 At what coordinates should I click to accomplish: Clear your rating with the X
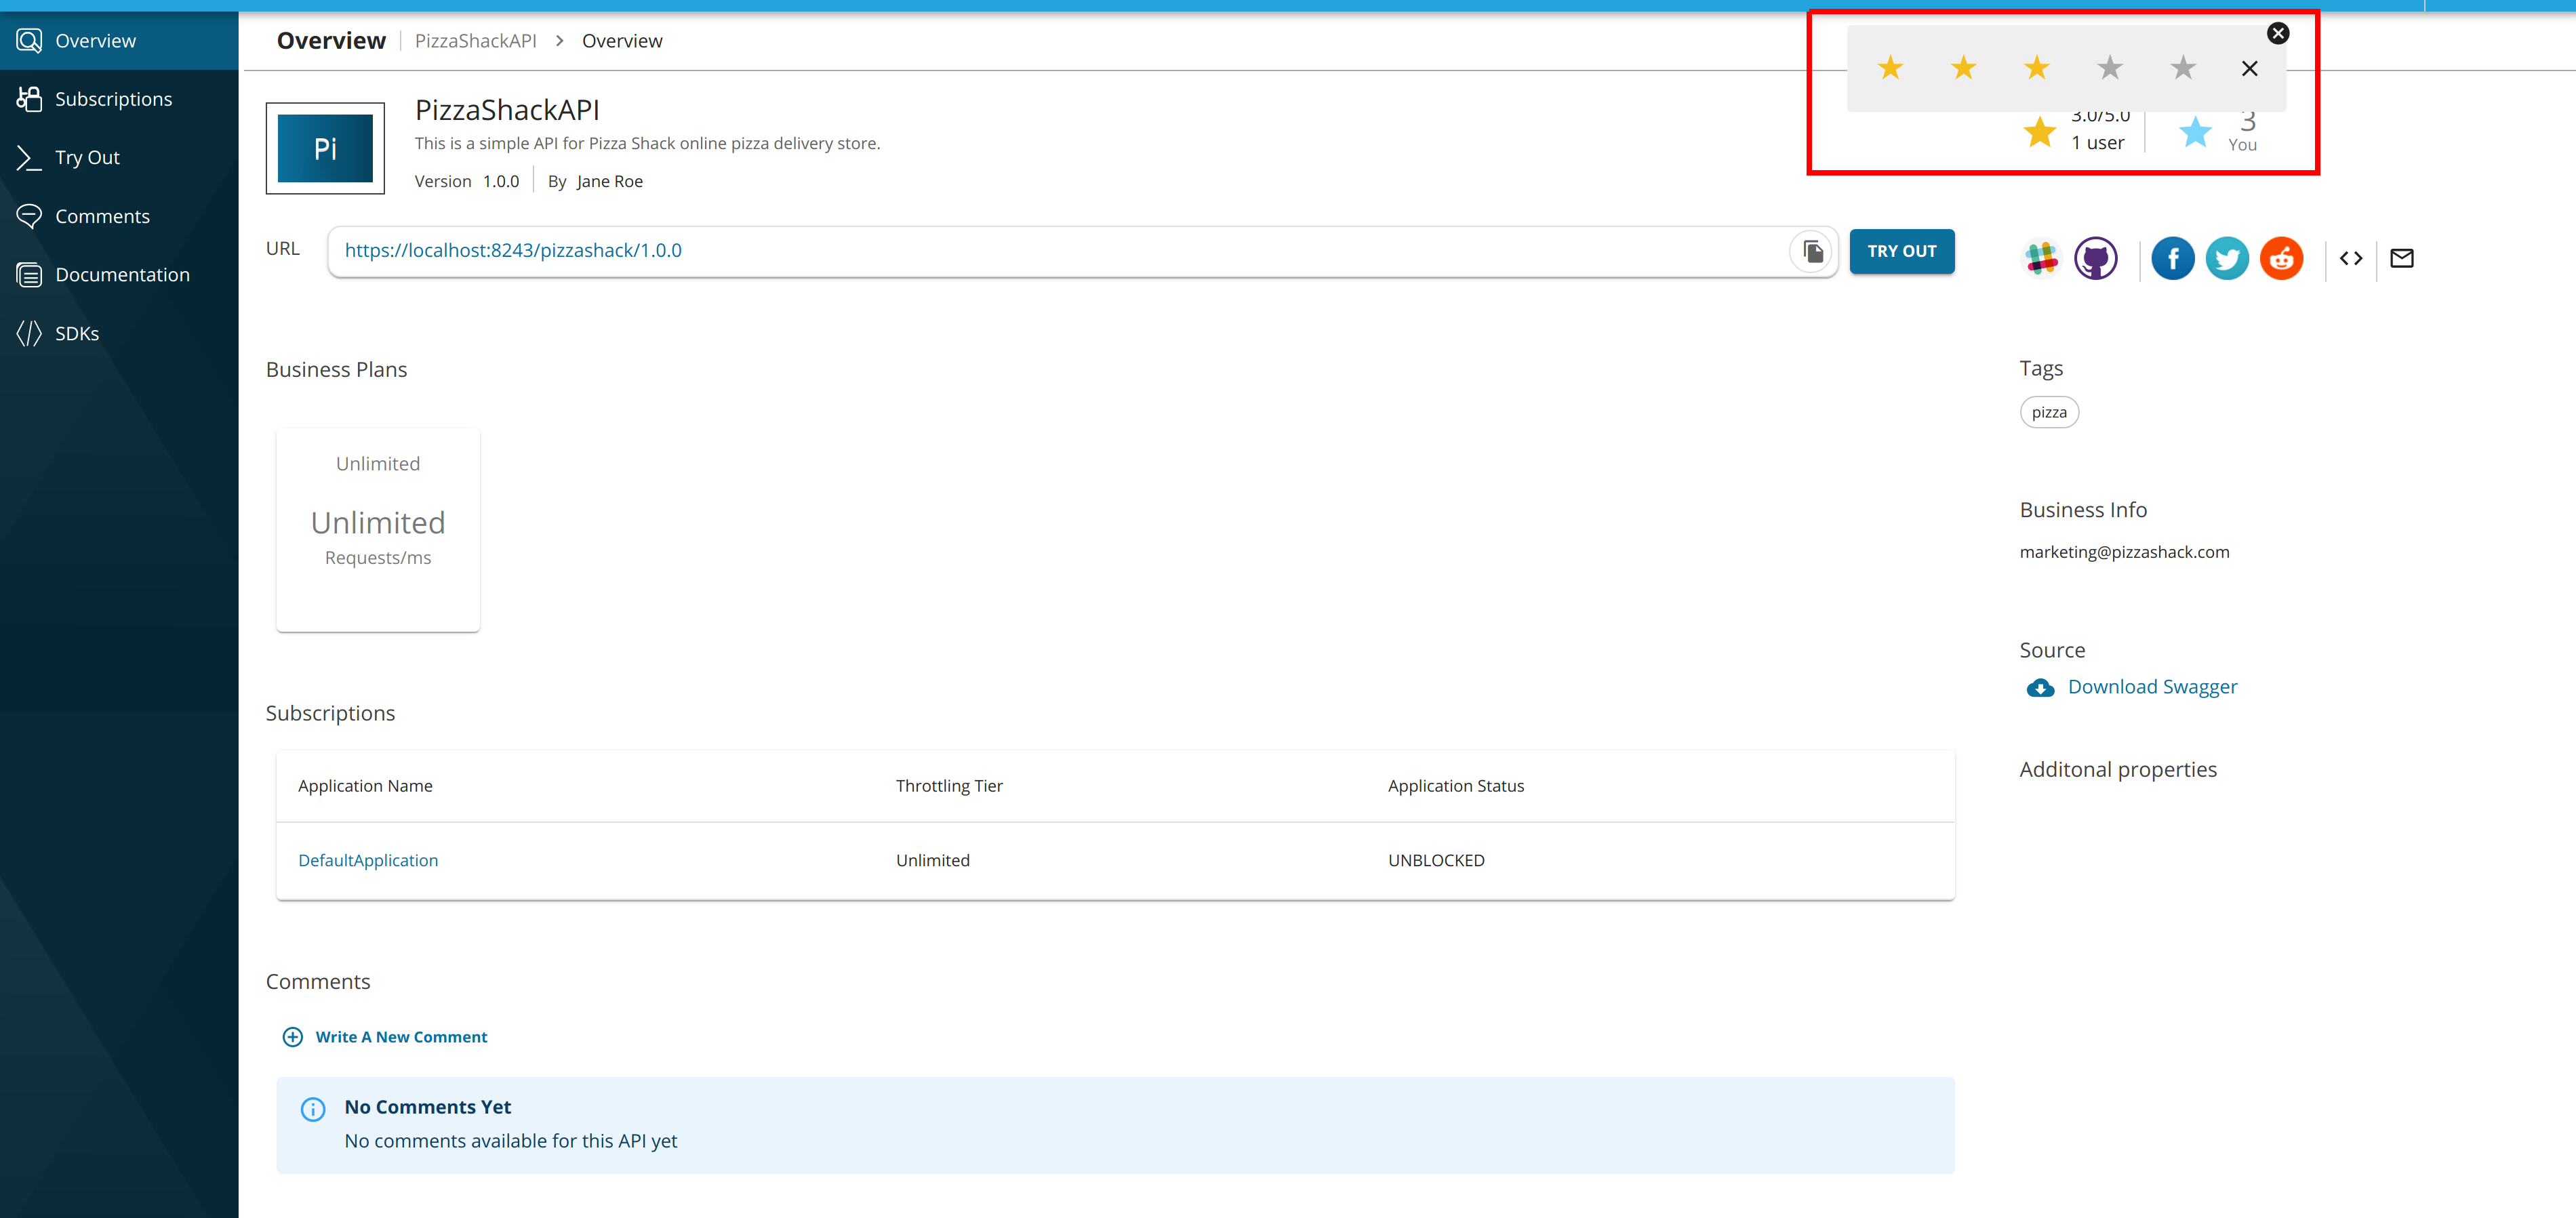coord(2250,68)
